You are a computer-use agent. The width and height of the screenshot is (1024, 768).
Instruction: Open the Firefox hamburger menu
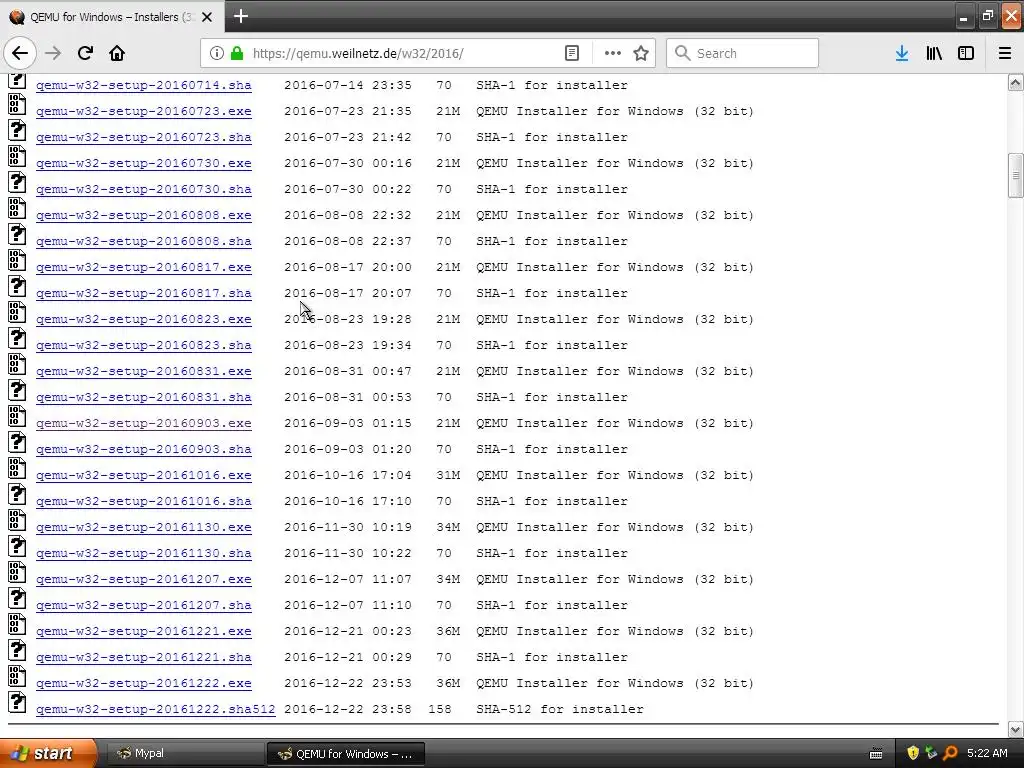pyautogui.click(x=1005, y=53)
